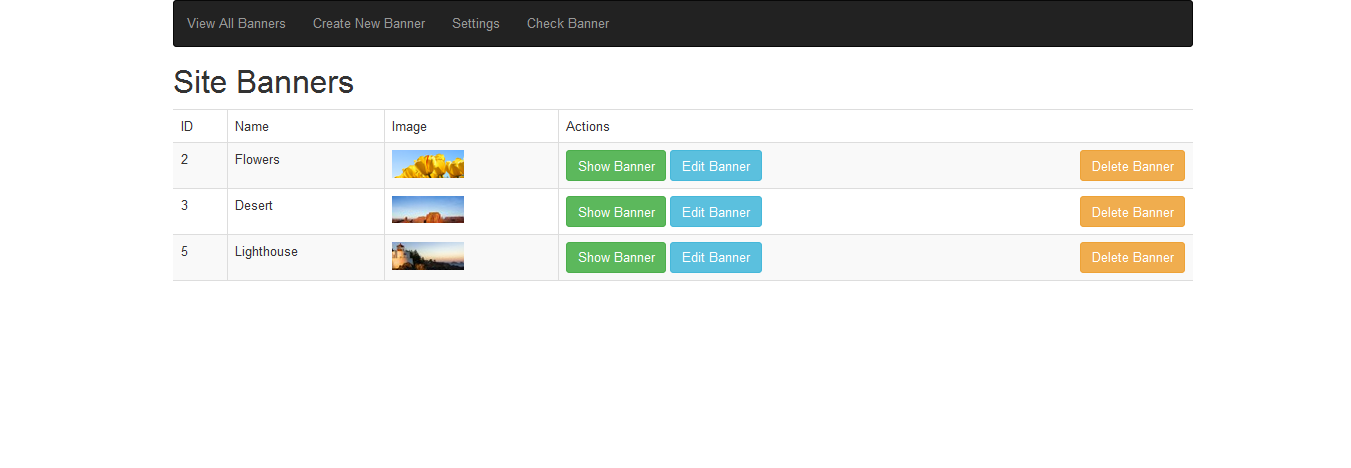Open the View All Banners nav link
This screenshot has width=1351, height=468.
236,23
